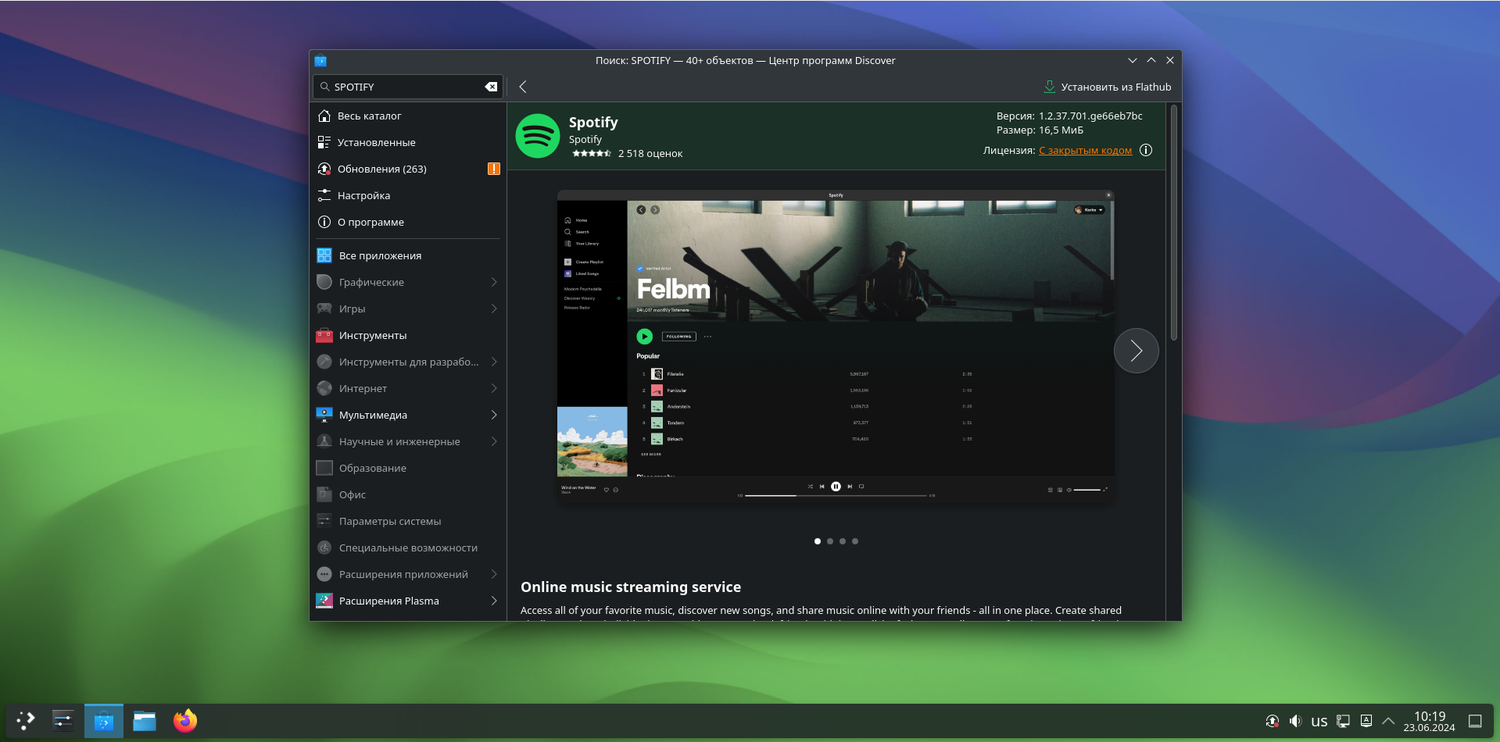
Task: Click the Версия: 1.2.37.701.ge66eb7bc text
Action: pyautogui.click(x=1069, y=116)
